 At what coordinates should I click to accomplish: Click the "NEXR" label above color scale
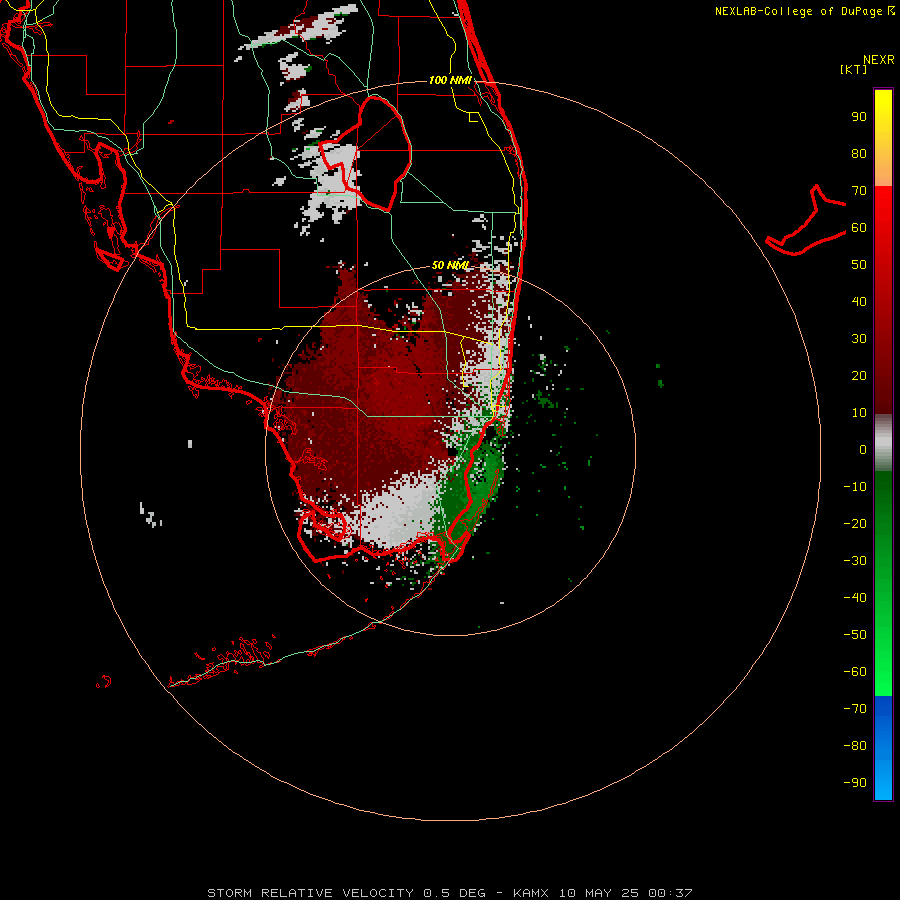879,60
